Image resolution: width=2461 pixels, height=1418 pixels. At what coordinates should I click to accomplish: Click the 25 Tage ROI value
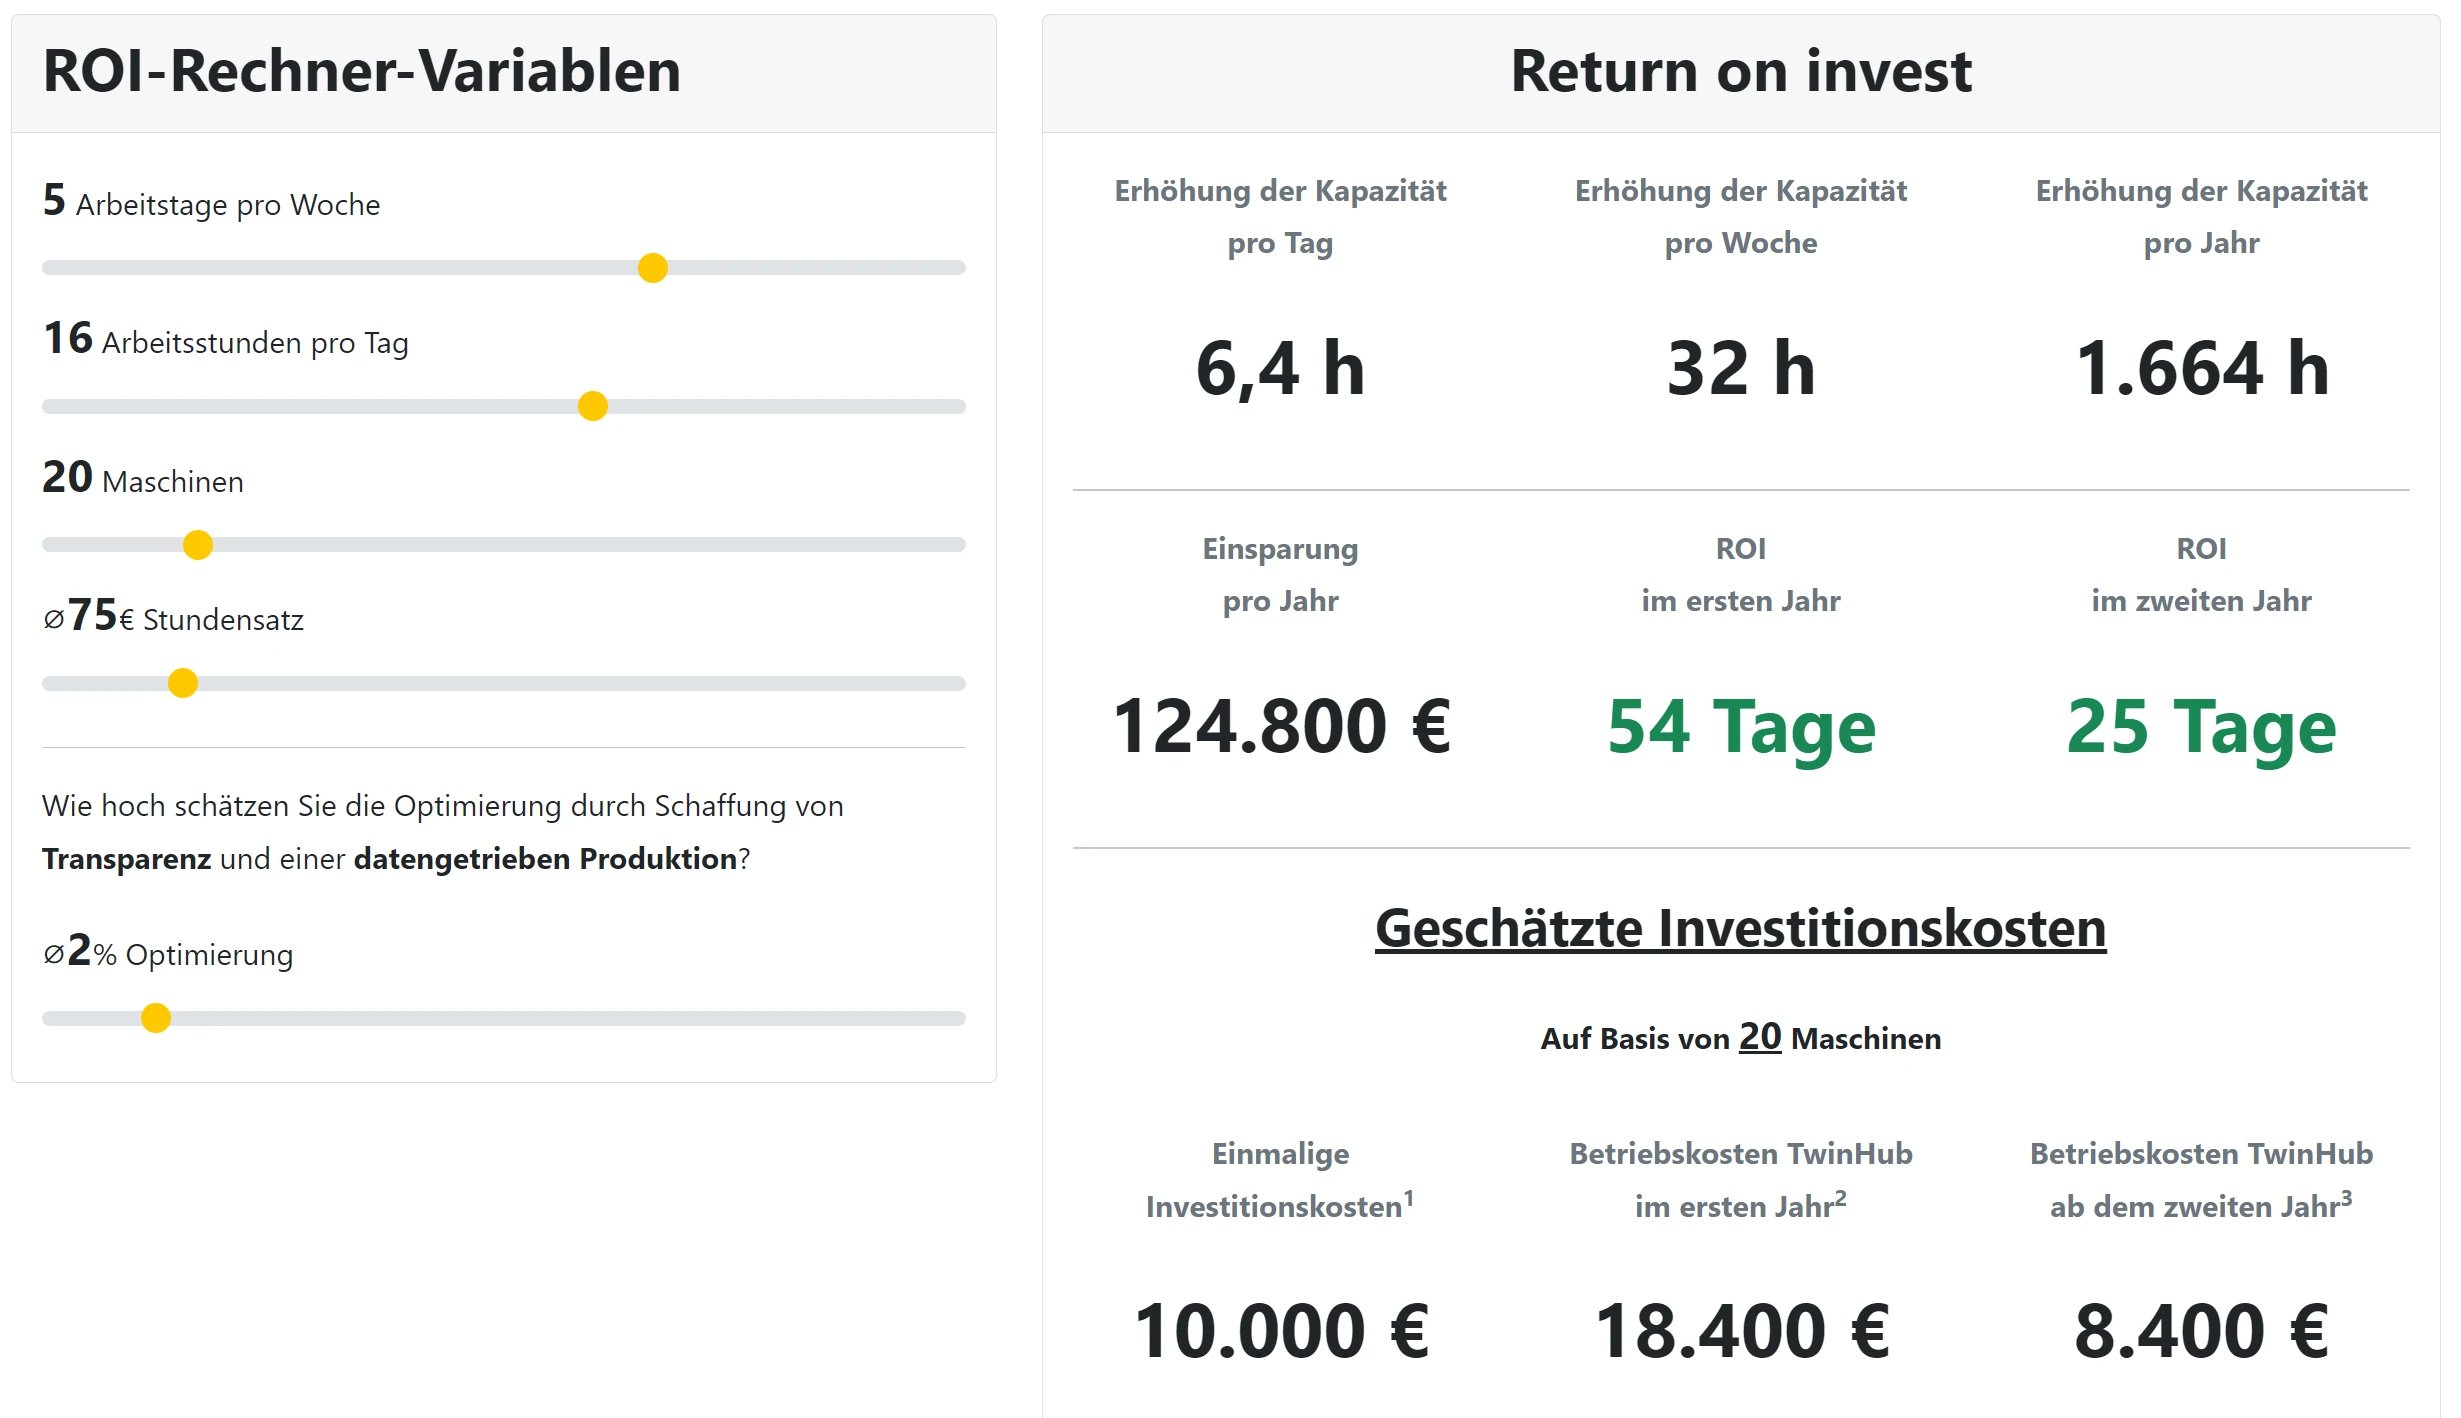click(2201, 727)
